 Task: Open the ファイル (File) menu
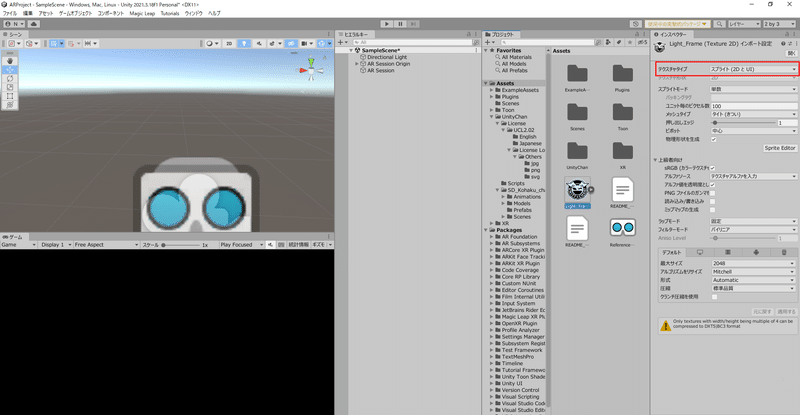tap(10, 13)
